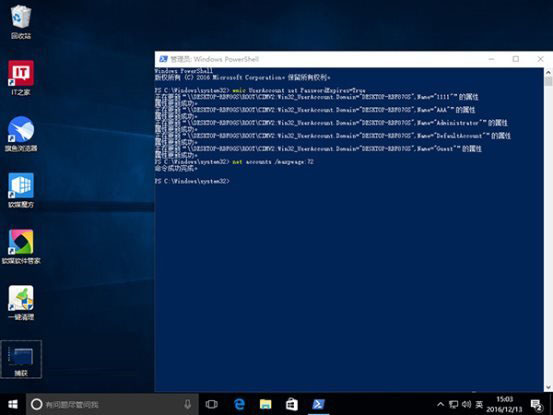Open the Windows Start menu
Screen dimensions: 553x415
pyautogui.click(x=13, y=404)
